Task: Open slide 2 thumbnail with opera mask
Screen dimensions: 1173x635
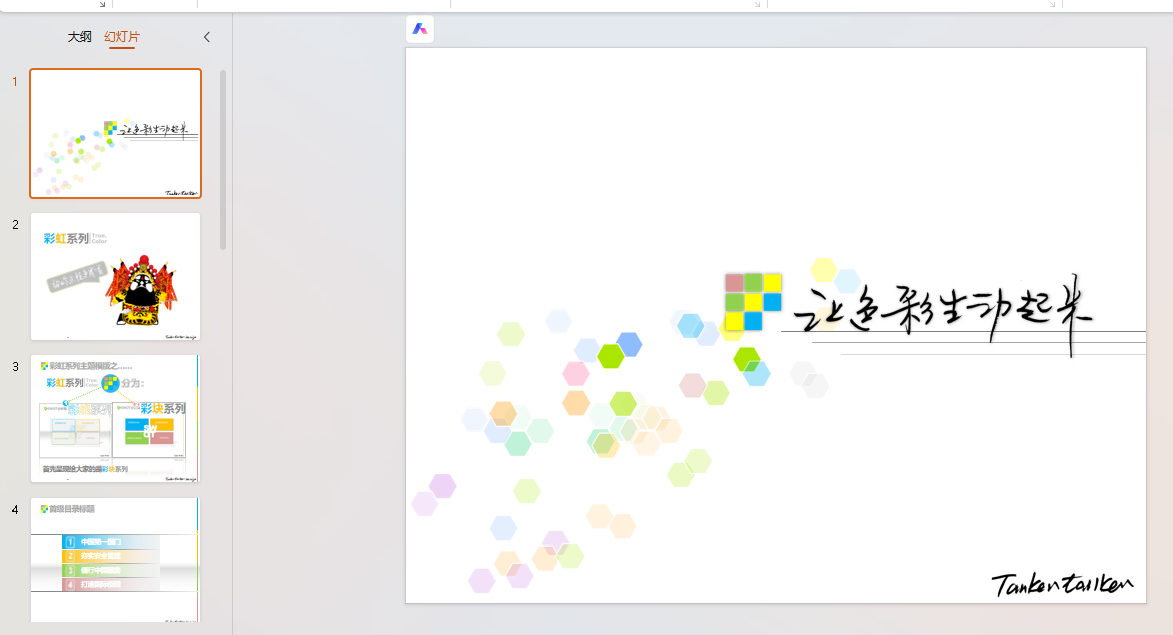Action: (115, 277)
